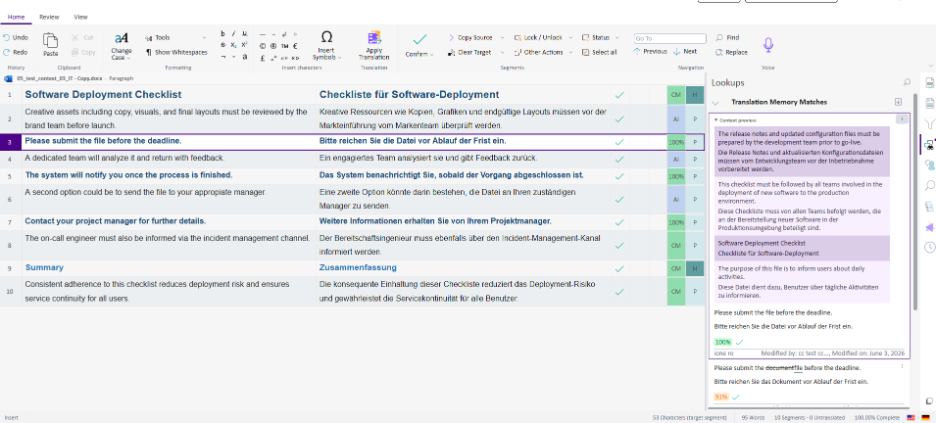Click the Next segment button
Screen dimensions: 936x423
(x=685, y=52)
